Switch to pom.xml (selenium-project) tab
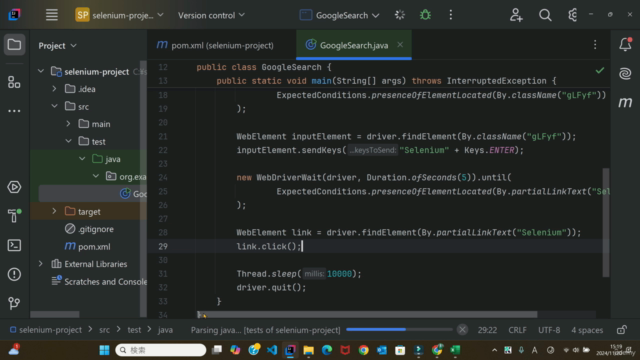The image size is (640, 360). (215, 45)
